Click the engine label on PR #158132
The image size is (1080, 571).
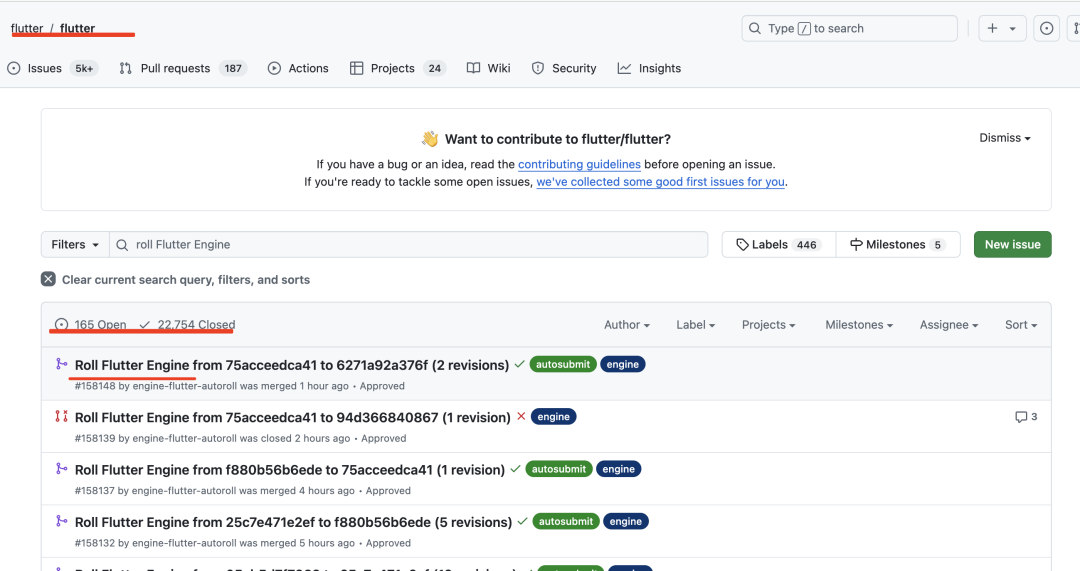coord(625,521)
